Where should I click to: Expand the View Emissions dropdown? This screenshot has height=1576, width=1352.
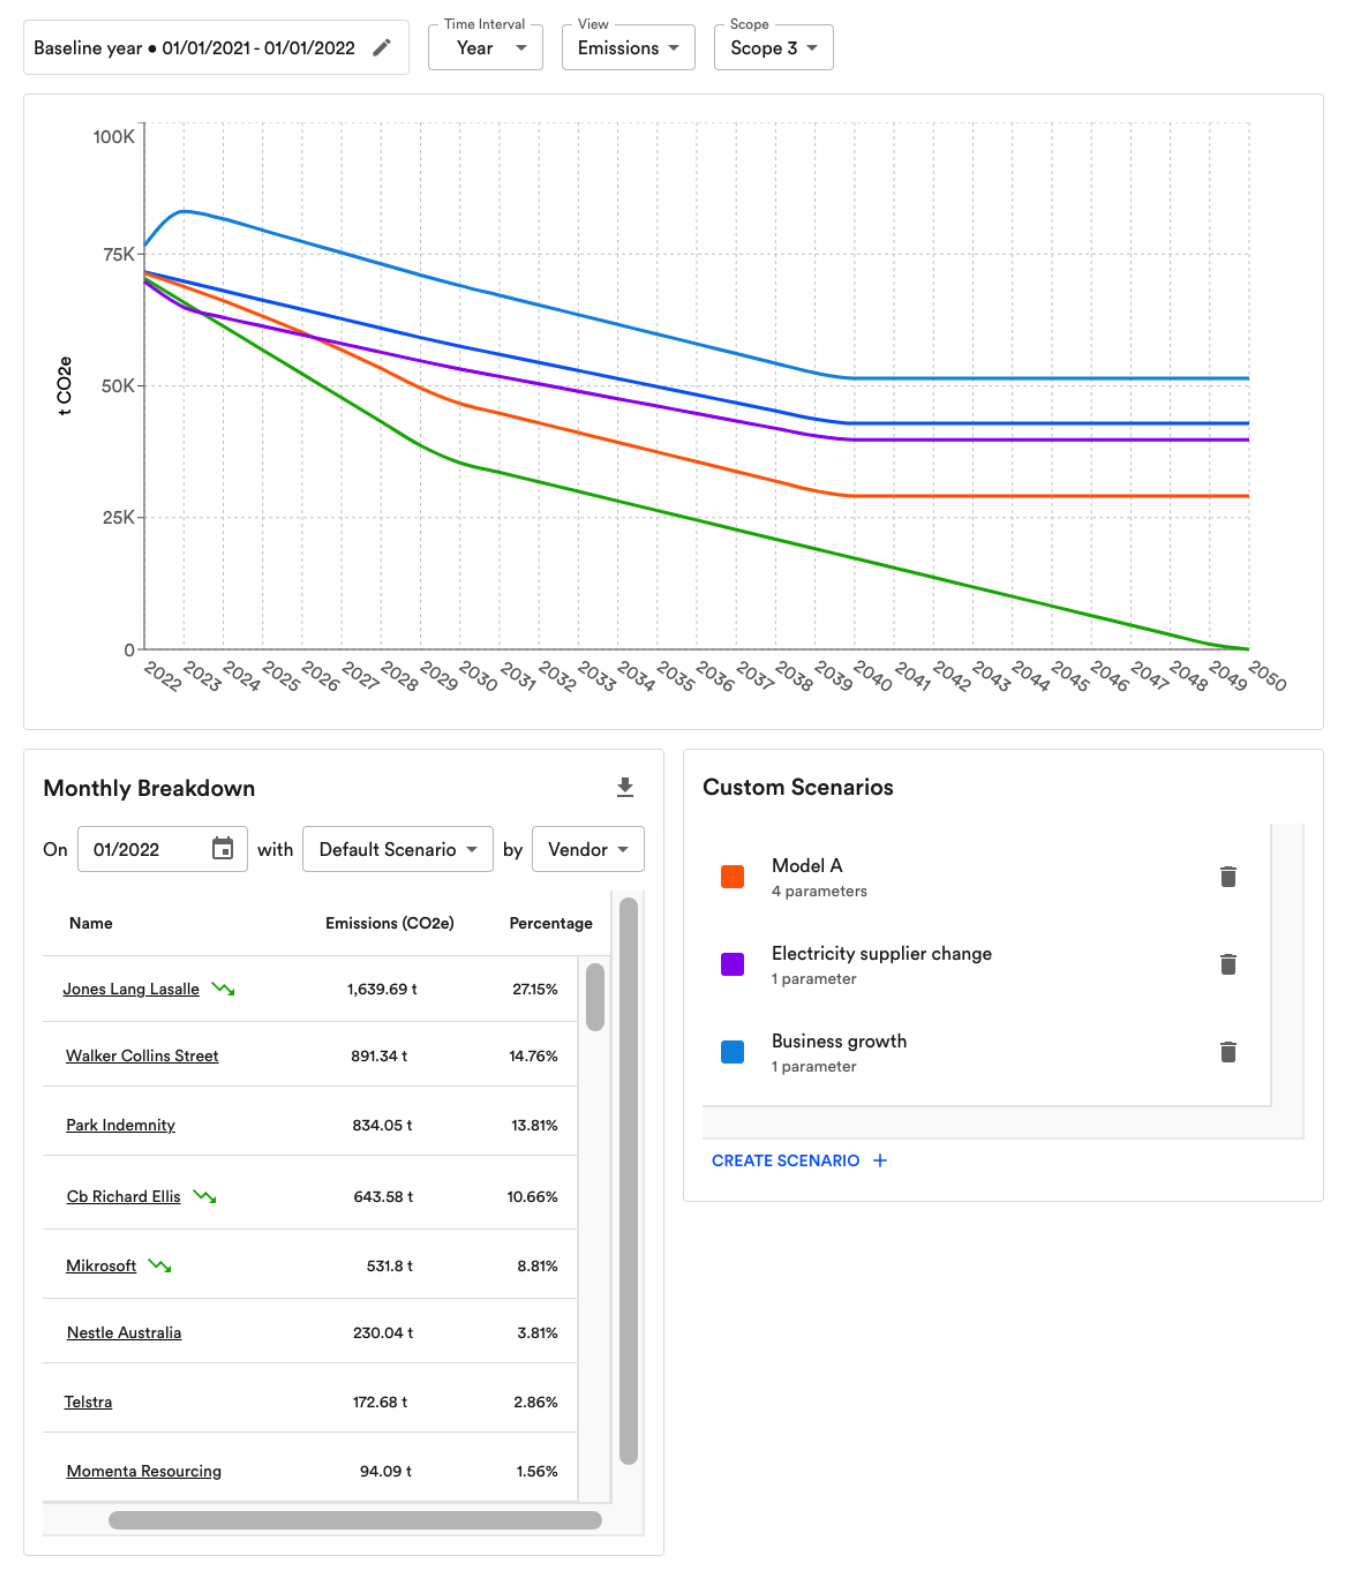coord(628,47)
